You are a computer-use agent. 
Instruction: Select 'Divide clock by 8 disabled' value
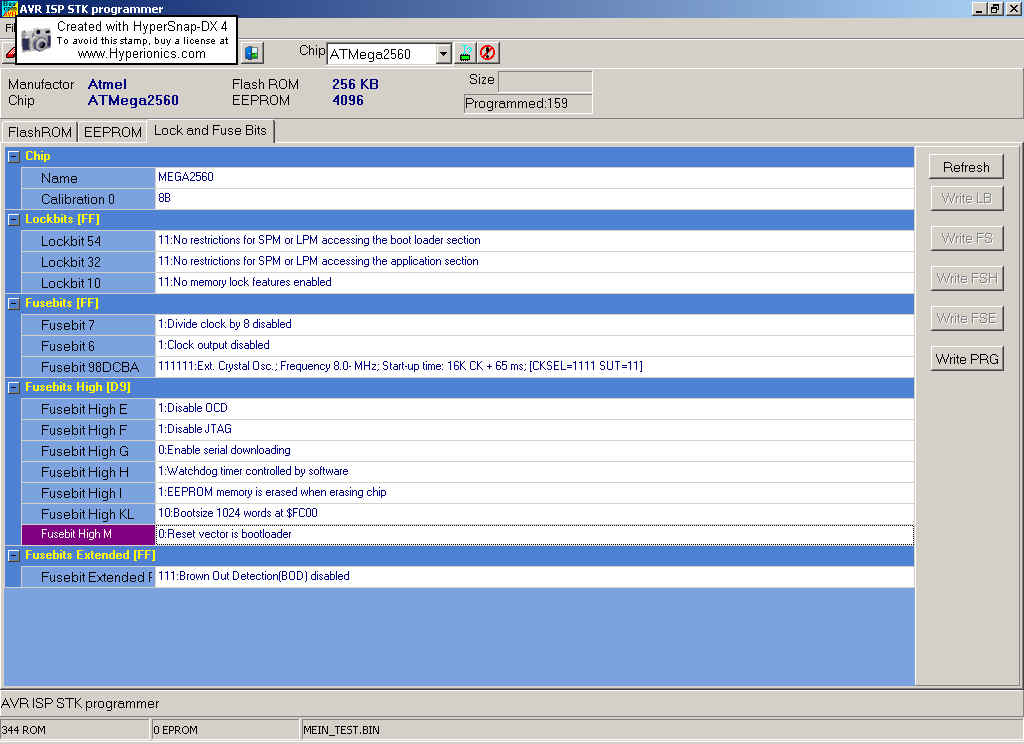point(534,324)
